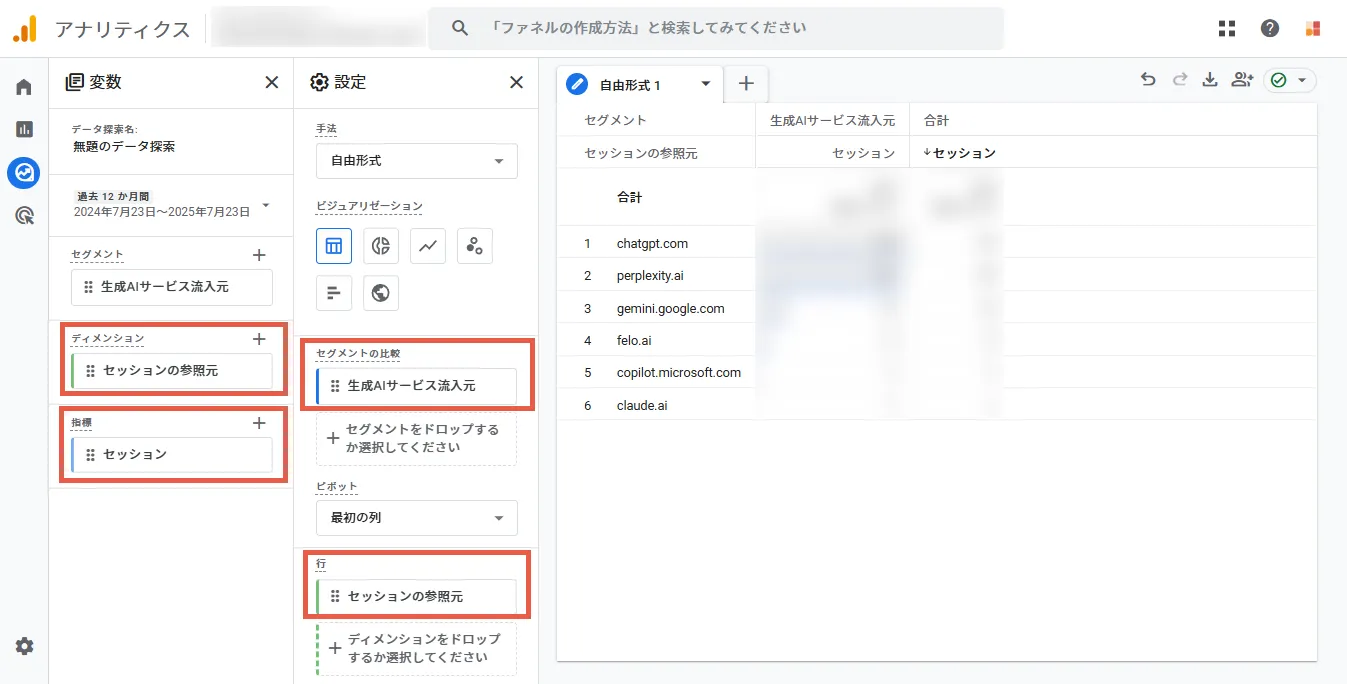Select the scatter plot visualization
This screenshot has width=1347, height=684.
pos(475,245)
